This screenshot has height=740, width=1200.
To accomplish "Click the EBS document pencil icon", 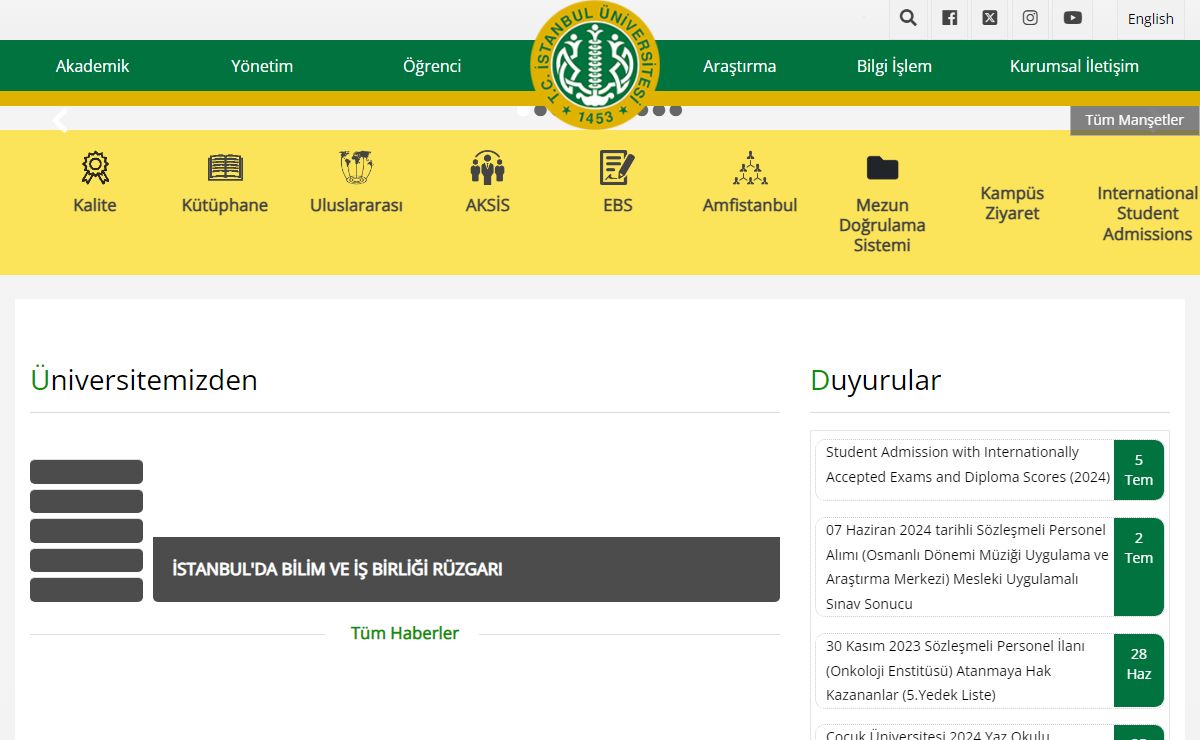I will pyautogui.click(x=617, y=167).
